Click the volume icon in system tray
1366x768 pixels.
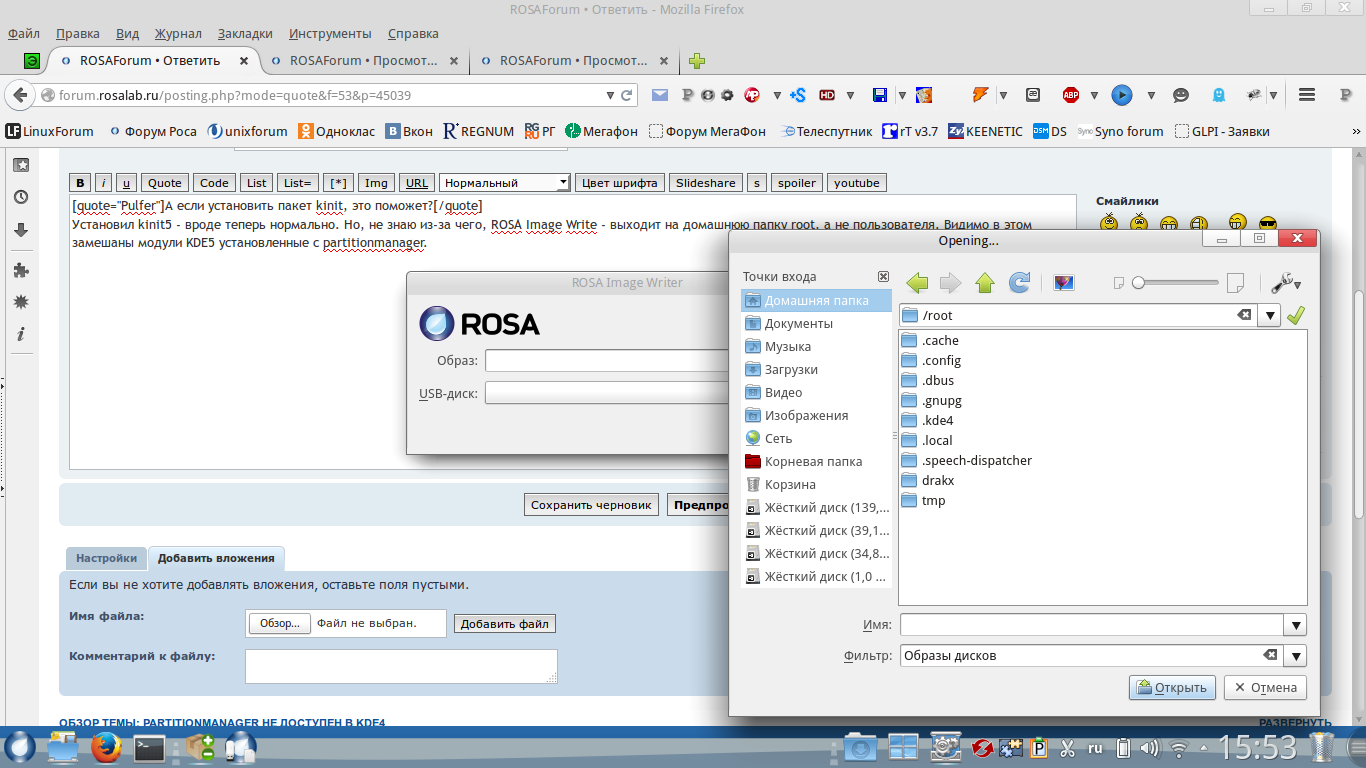tap(1150, 747)
